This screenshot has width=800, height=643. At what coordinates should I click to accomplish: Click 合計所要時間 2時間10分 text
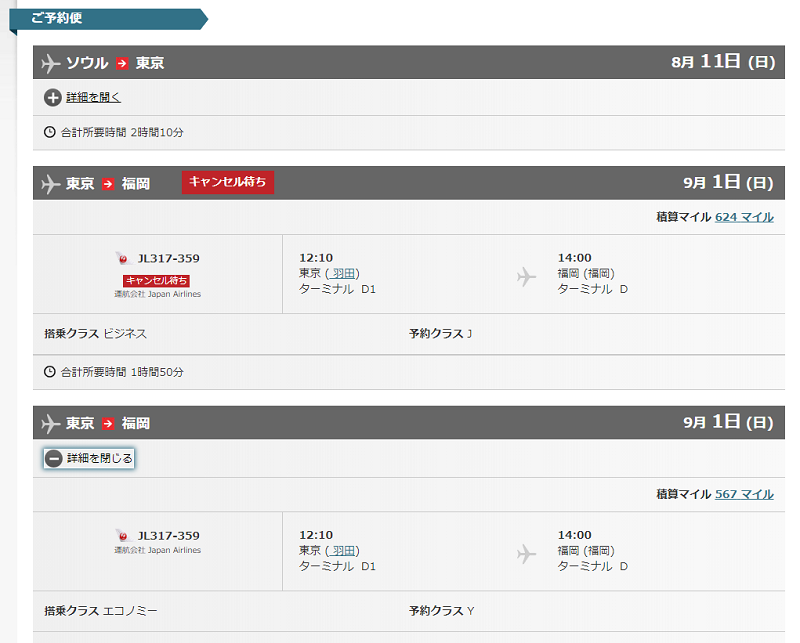point(122,132)
